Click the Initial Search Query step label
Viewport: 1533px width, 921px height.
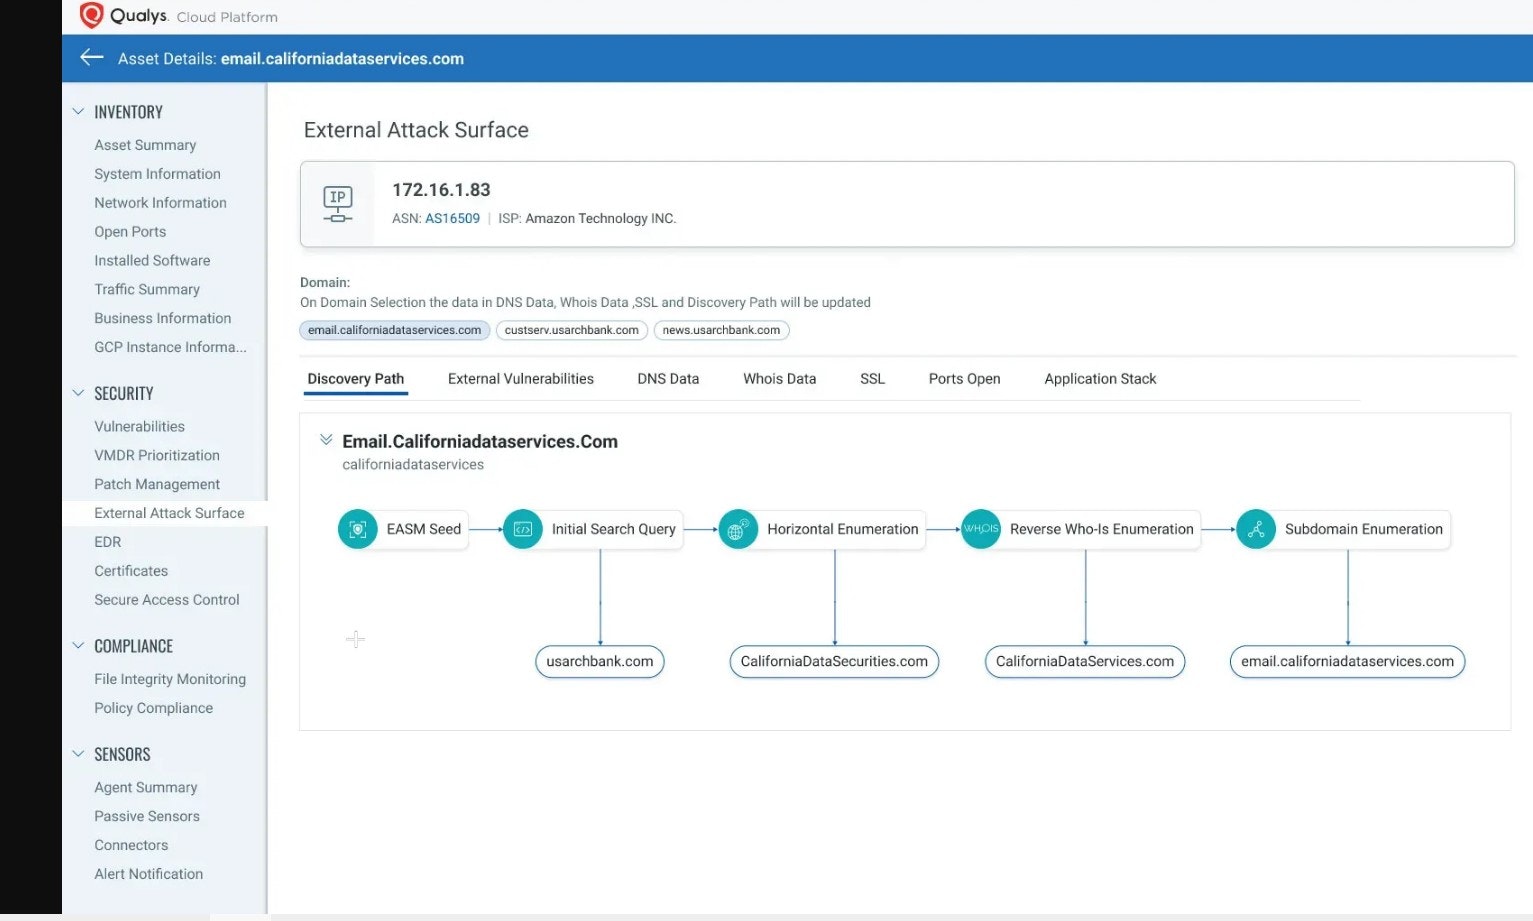pos(614,529)
